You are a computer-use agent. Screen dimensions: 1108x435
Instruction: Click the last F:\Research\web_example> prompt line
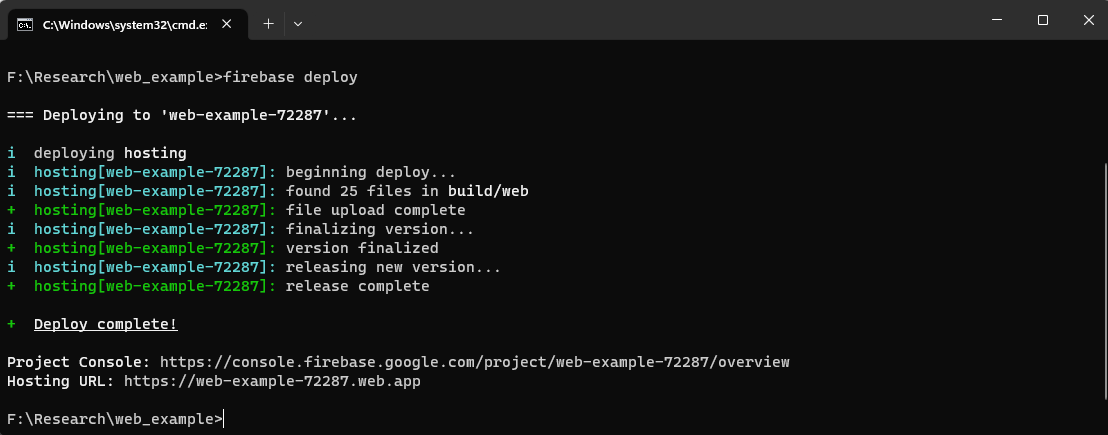115,419
